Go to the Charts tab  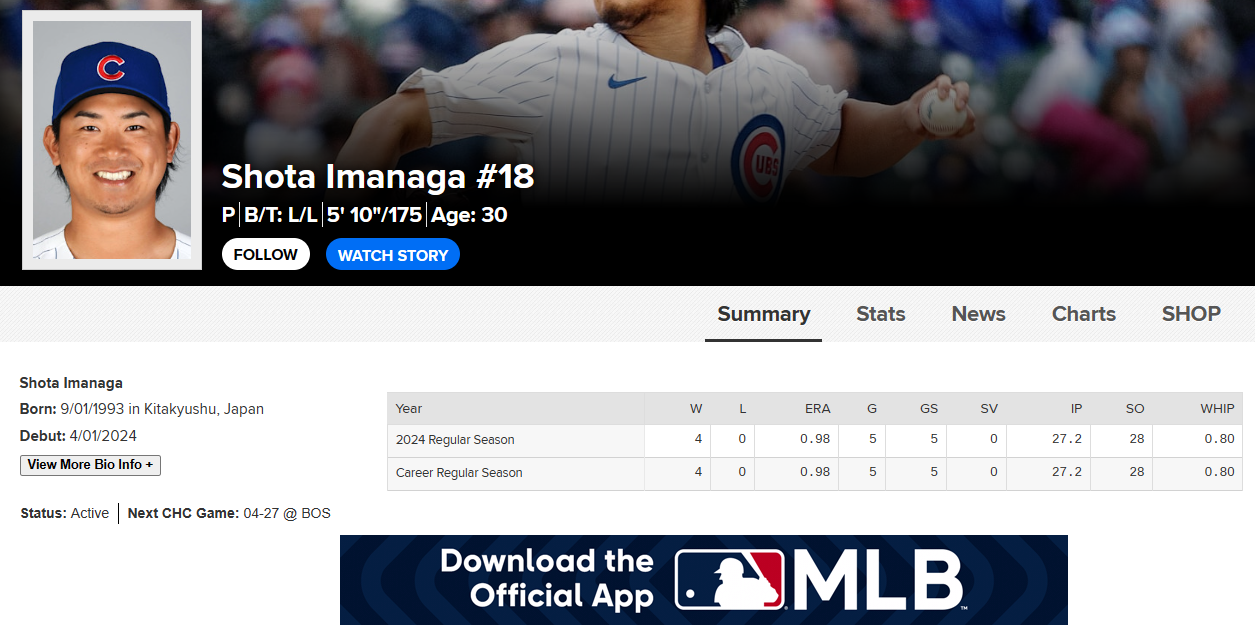coord(1083,314)
